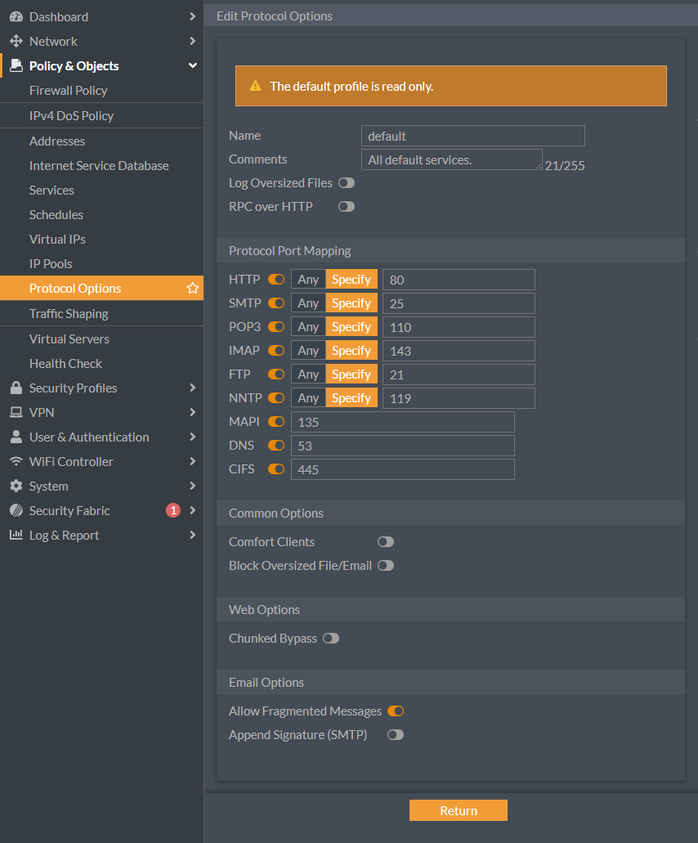Collapse the Policy & Objects section
Screen dimensions: 698x843
193,66
